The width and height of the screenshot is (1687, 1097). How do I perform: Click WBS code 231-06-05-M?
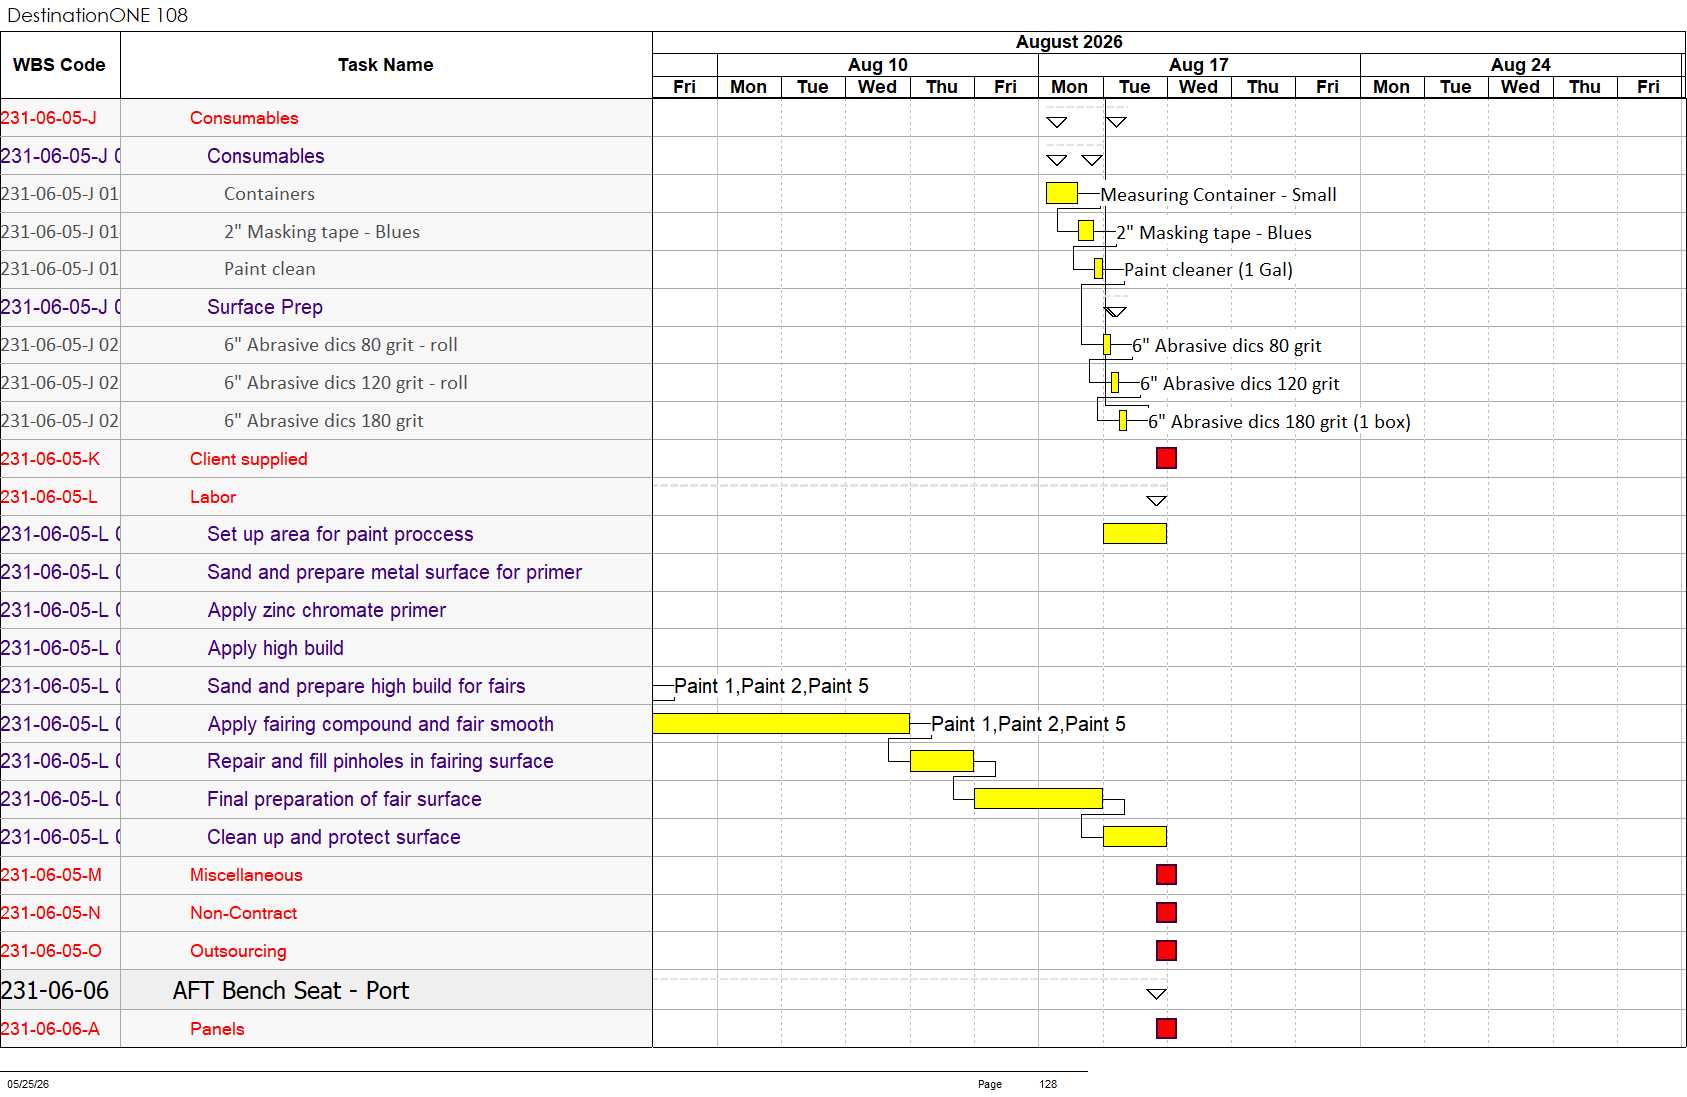point(51,875)
